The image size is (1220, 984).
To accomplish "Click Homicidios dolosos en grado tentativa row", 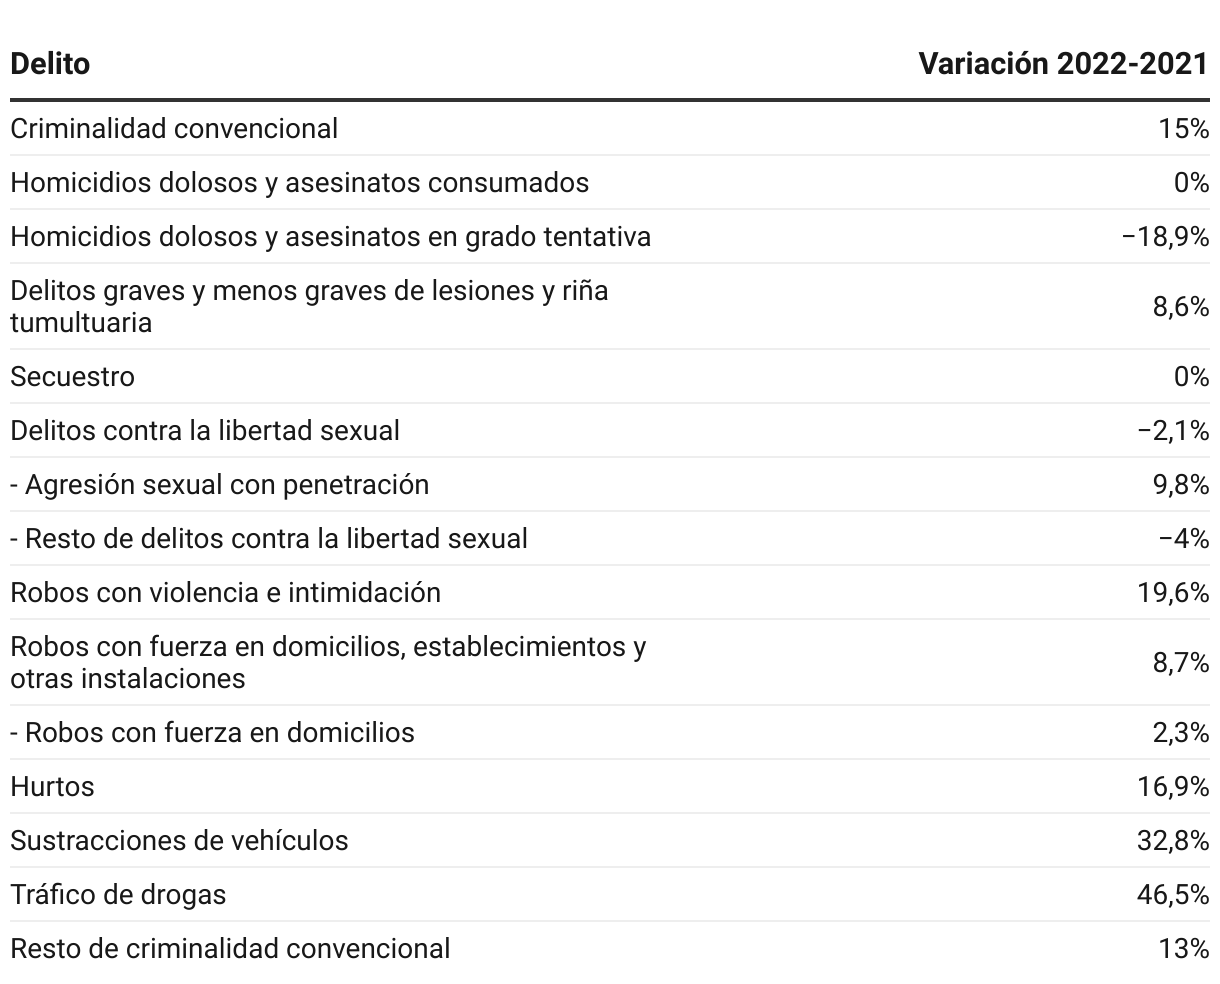I will (610, 236).
